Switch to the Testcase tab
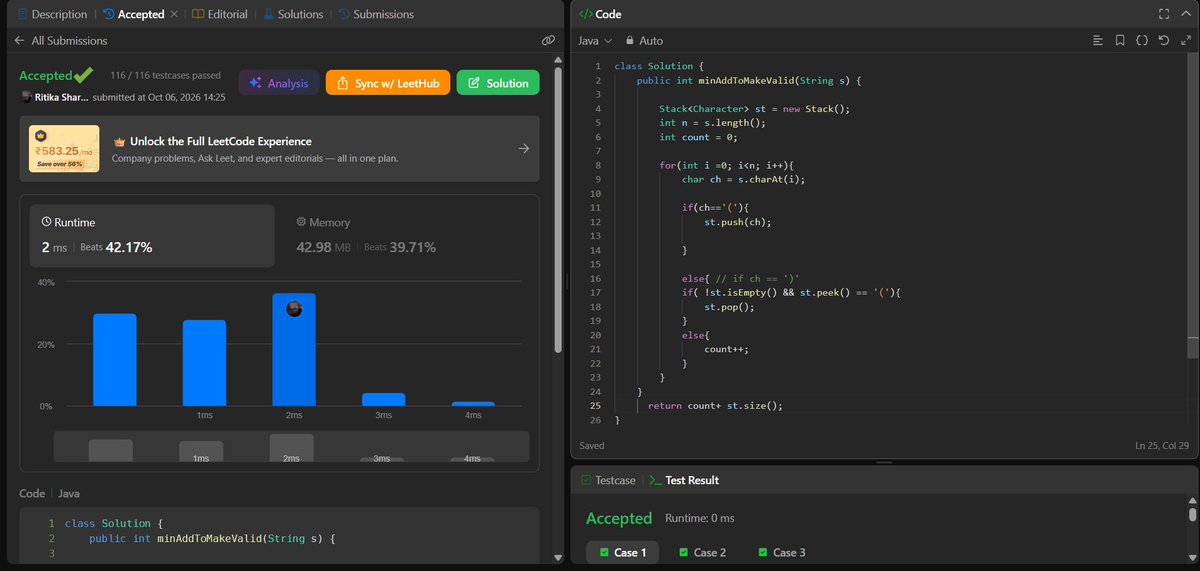 pos(608,480)
